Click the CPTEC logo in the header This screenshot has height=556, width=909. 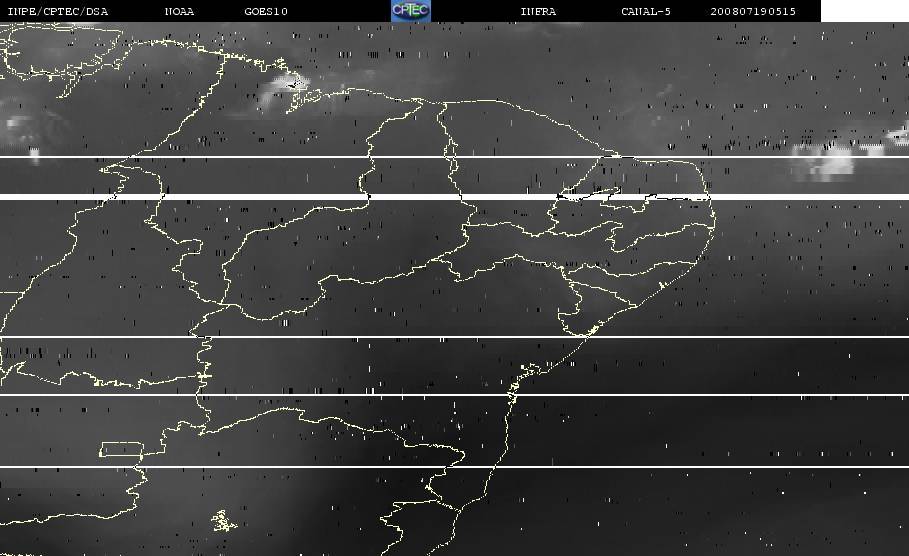tap(410, 11)
